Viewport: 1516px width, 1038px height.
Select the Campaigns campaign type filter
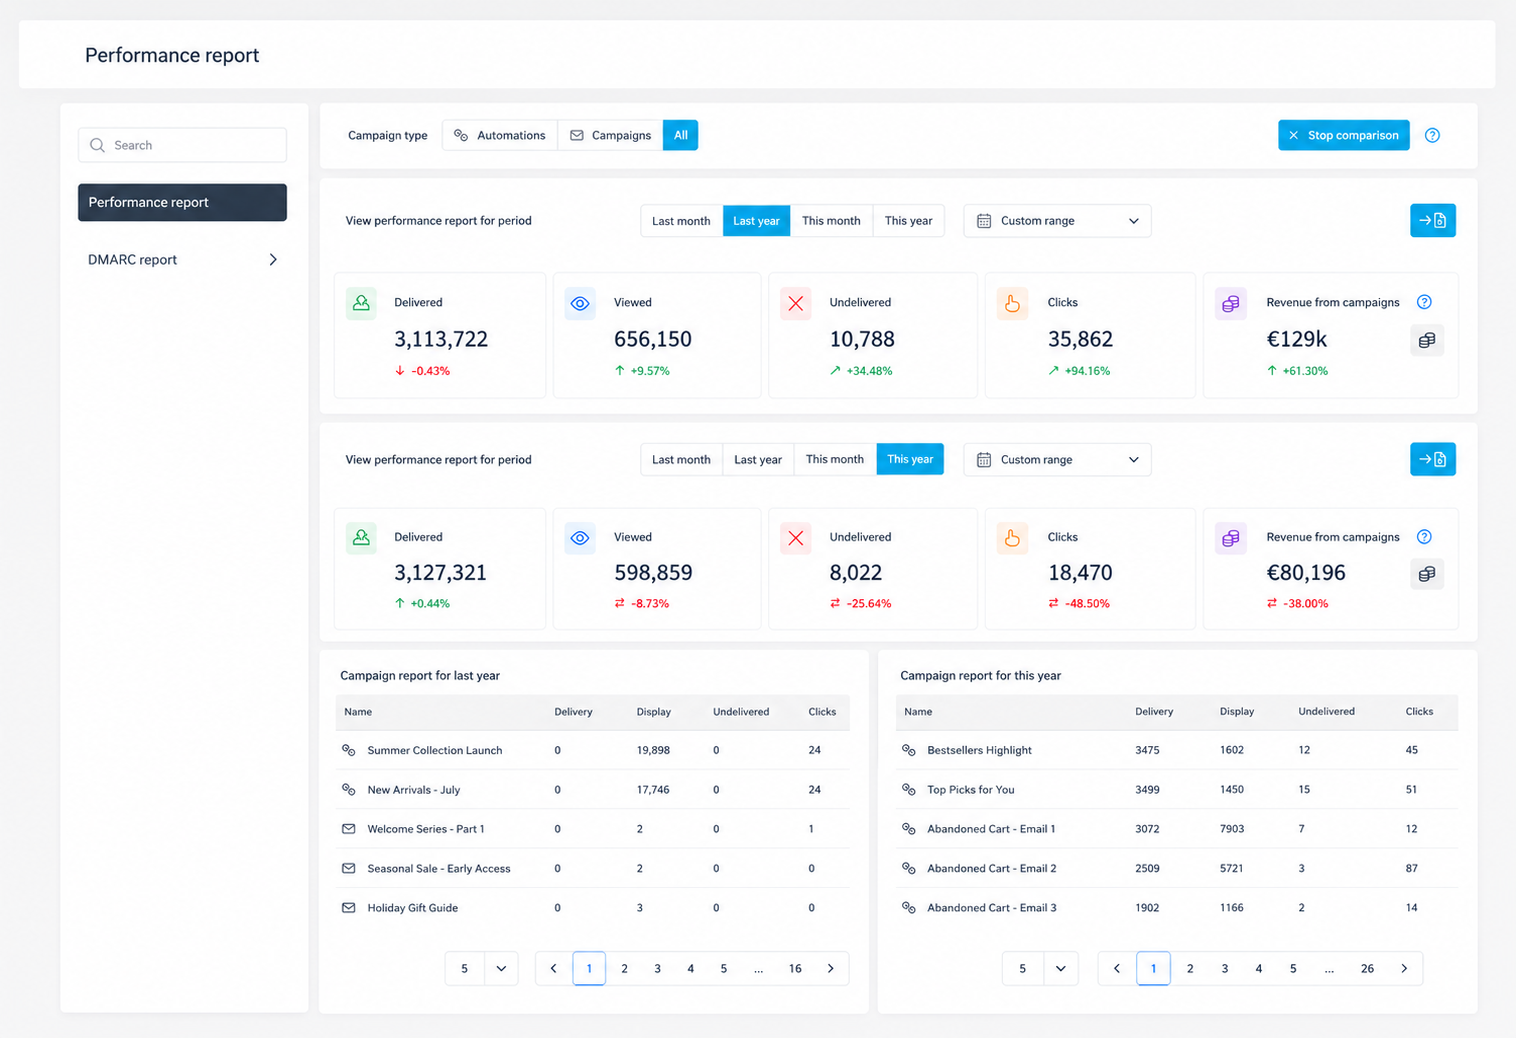coord(610,135)
